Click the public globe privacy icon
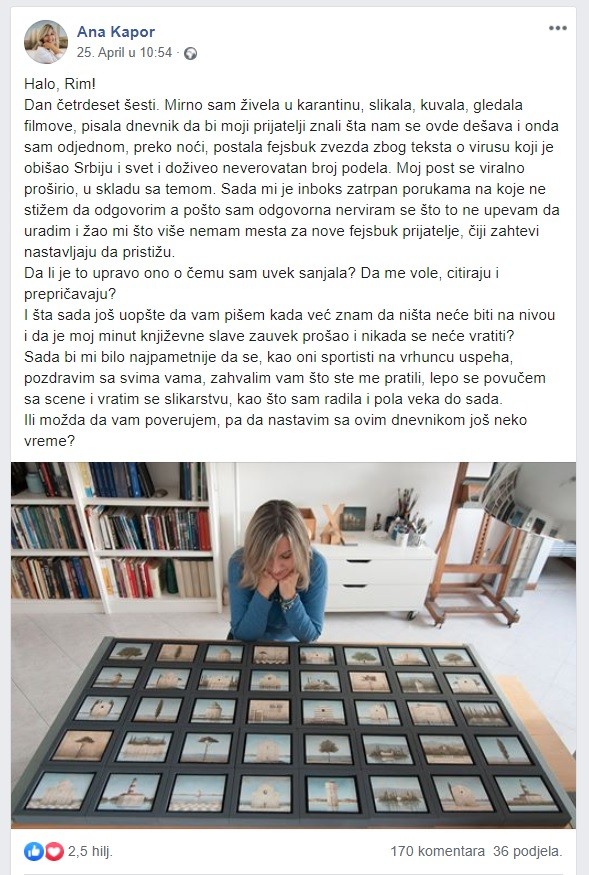Image resolution: width=589 pixels, height=875 pixels. pos(190,54)
